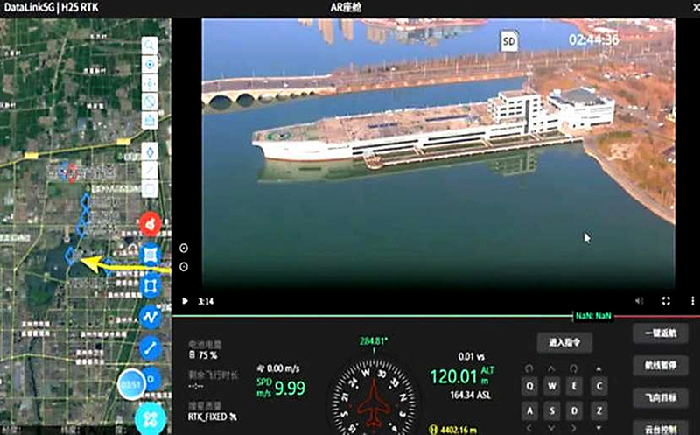This screenshot has width=700, height=435.
Task: Click the green video progress bar
Action: tap(372, 316)
